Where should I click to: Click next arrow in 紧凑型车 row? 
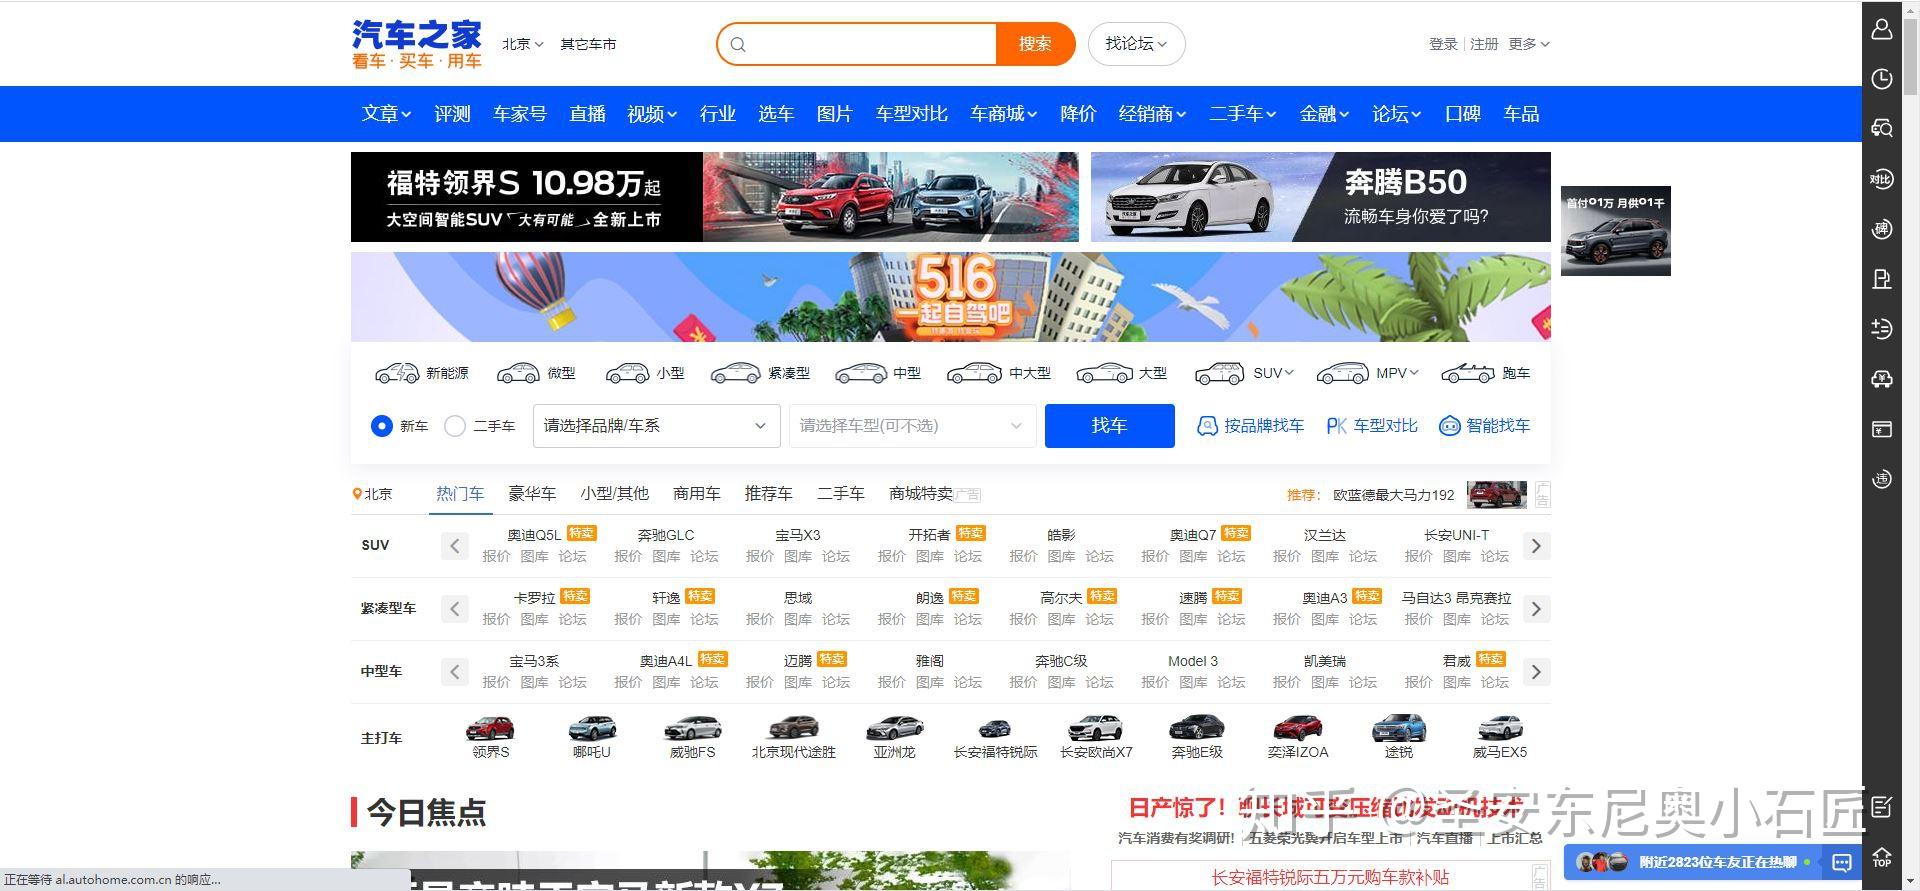click(x=1537, y=609)
